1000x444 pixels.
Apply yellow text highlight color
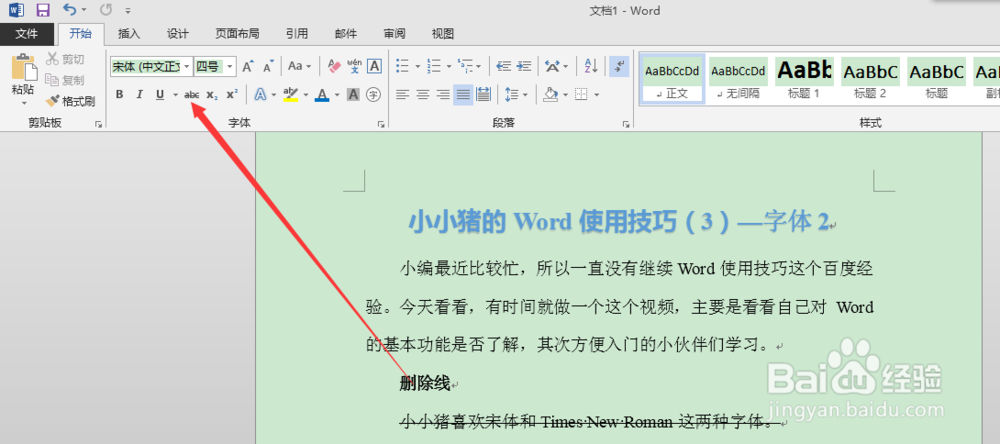tap(291, 95)
